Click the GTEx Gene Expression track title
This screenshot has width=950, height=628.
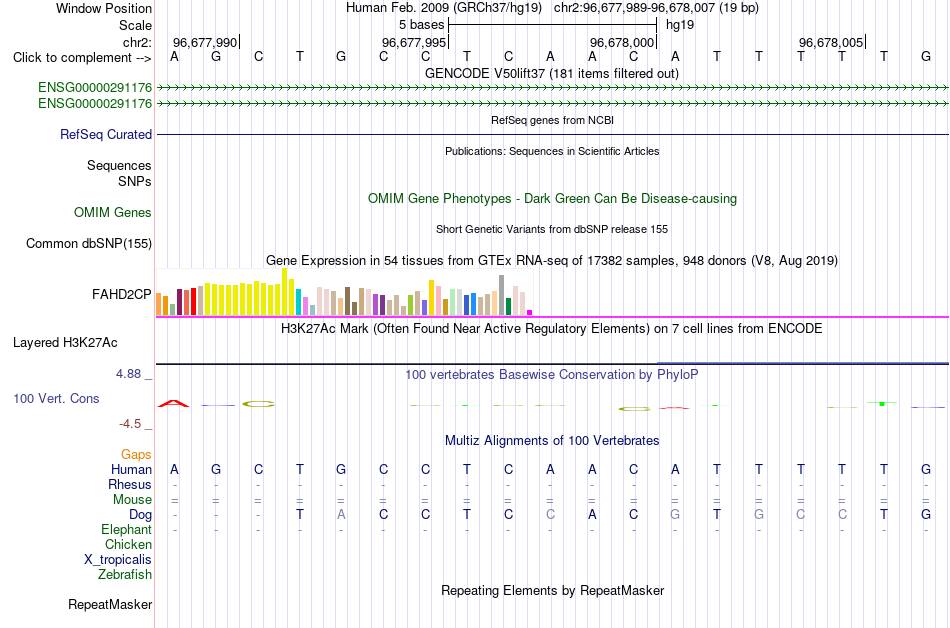tap(552, 260)
